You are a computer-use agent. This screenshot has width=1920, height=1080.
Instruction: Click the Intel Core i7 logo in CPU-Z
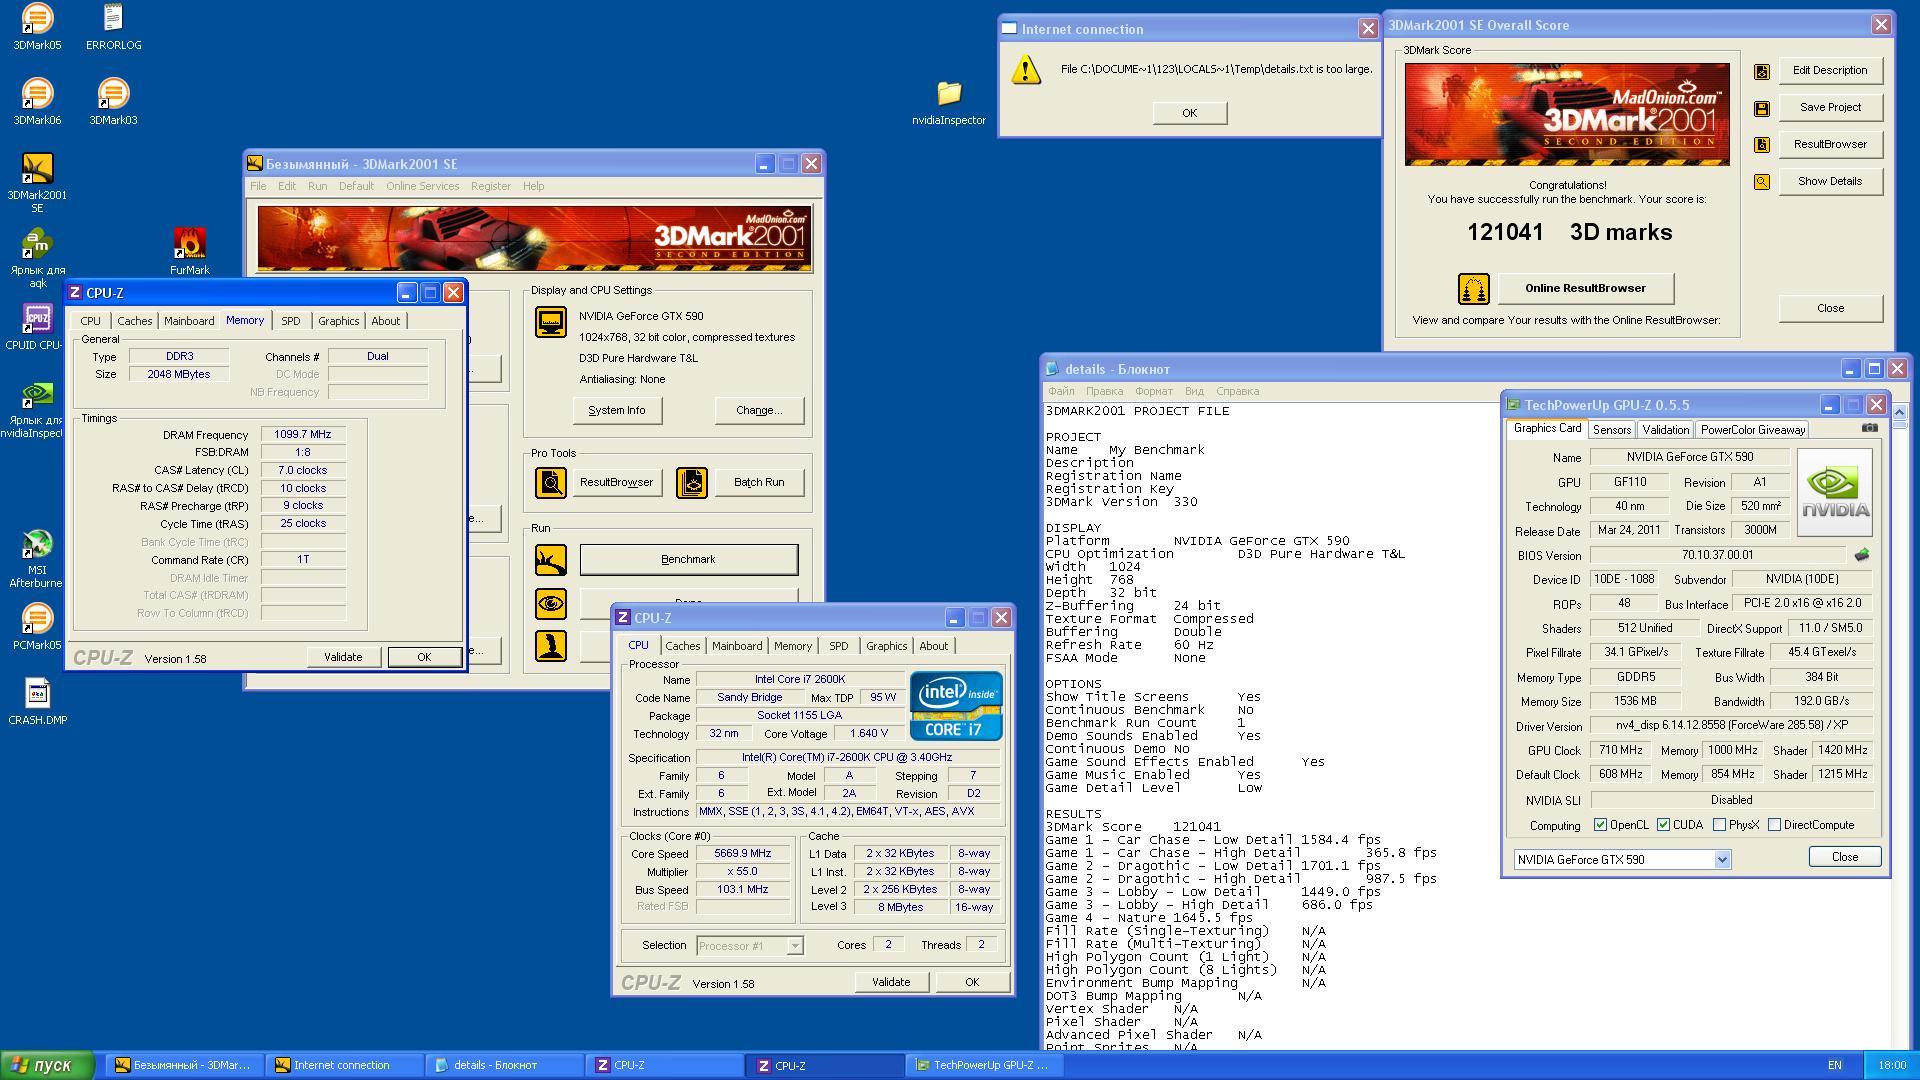pos(956,706)
